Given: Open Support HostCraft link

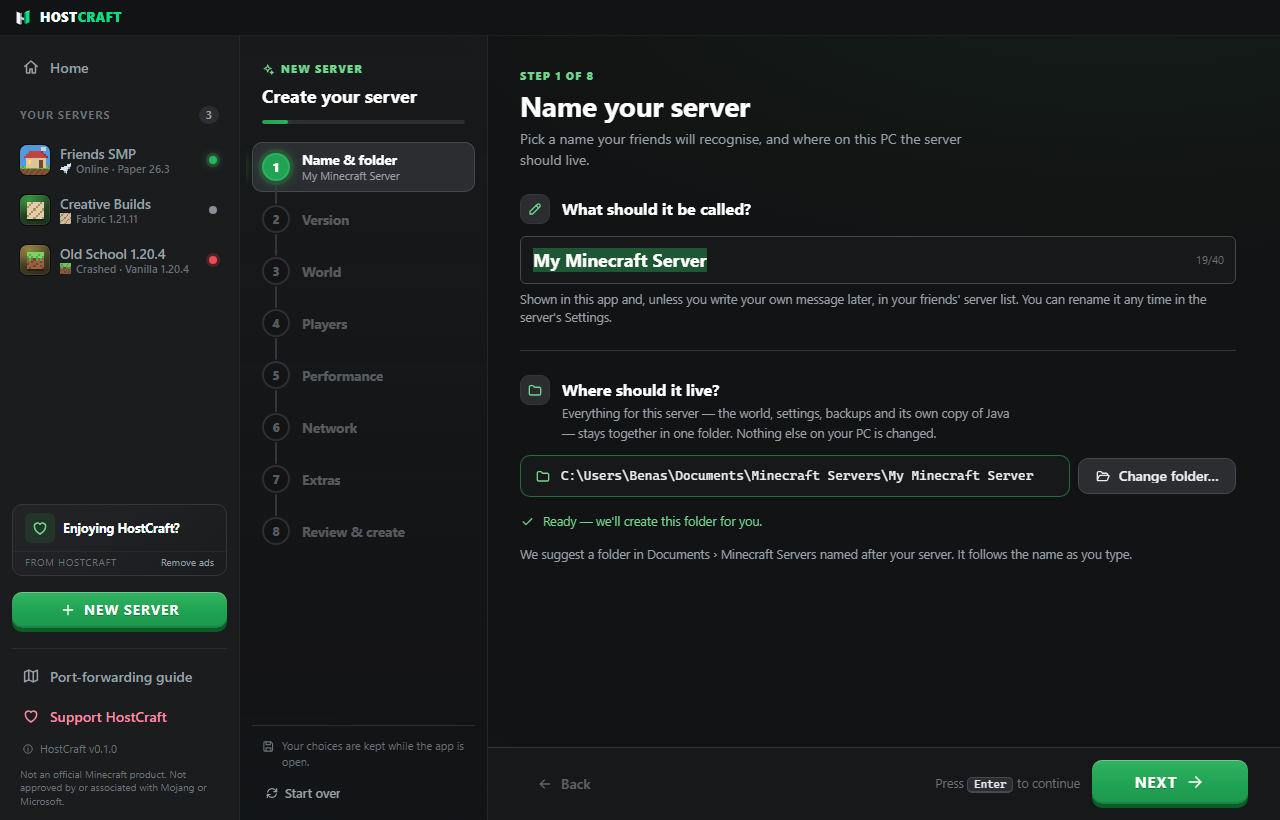Looking at the screenshot, I should pyautogui.click(x=119, y=717).
